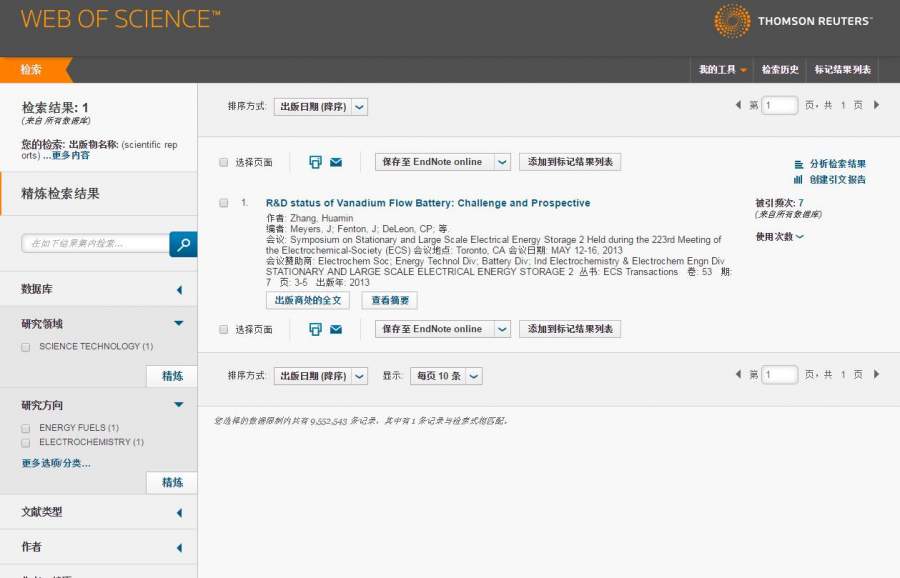Open the 我的工具 menu
900x578 pixels.
point(722,69)
